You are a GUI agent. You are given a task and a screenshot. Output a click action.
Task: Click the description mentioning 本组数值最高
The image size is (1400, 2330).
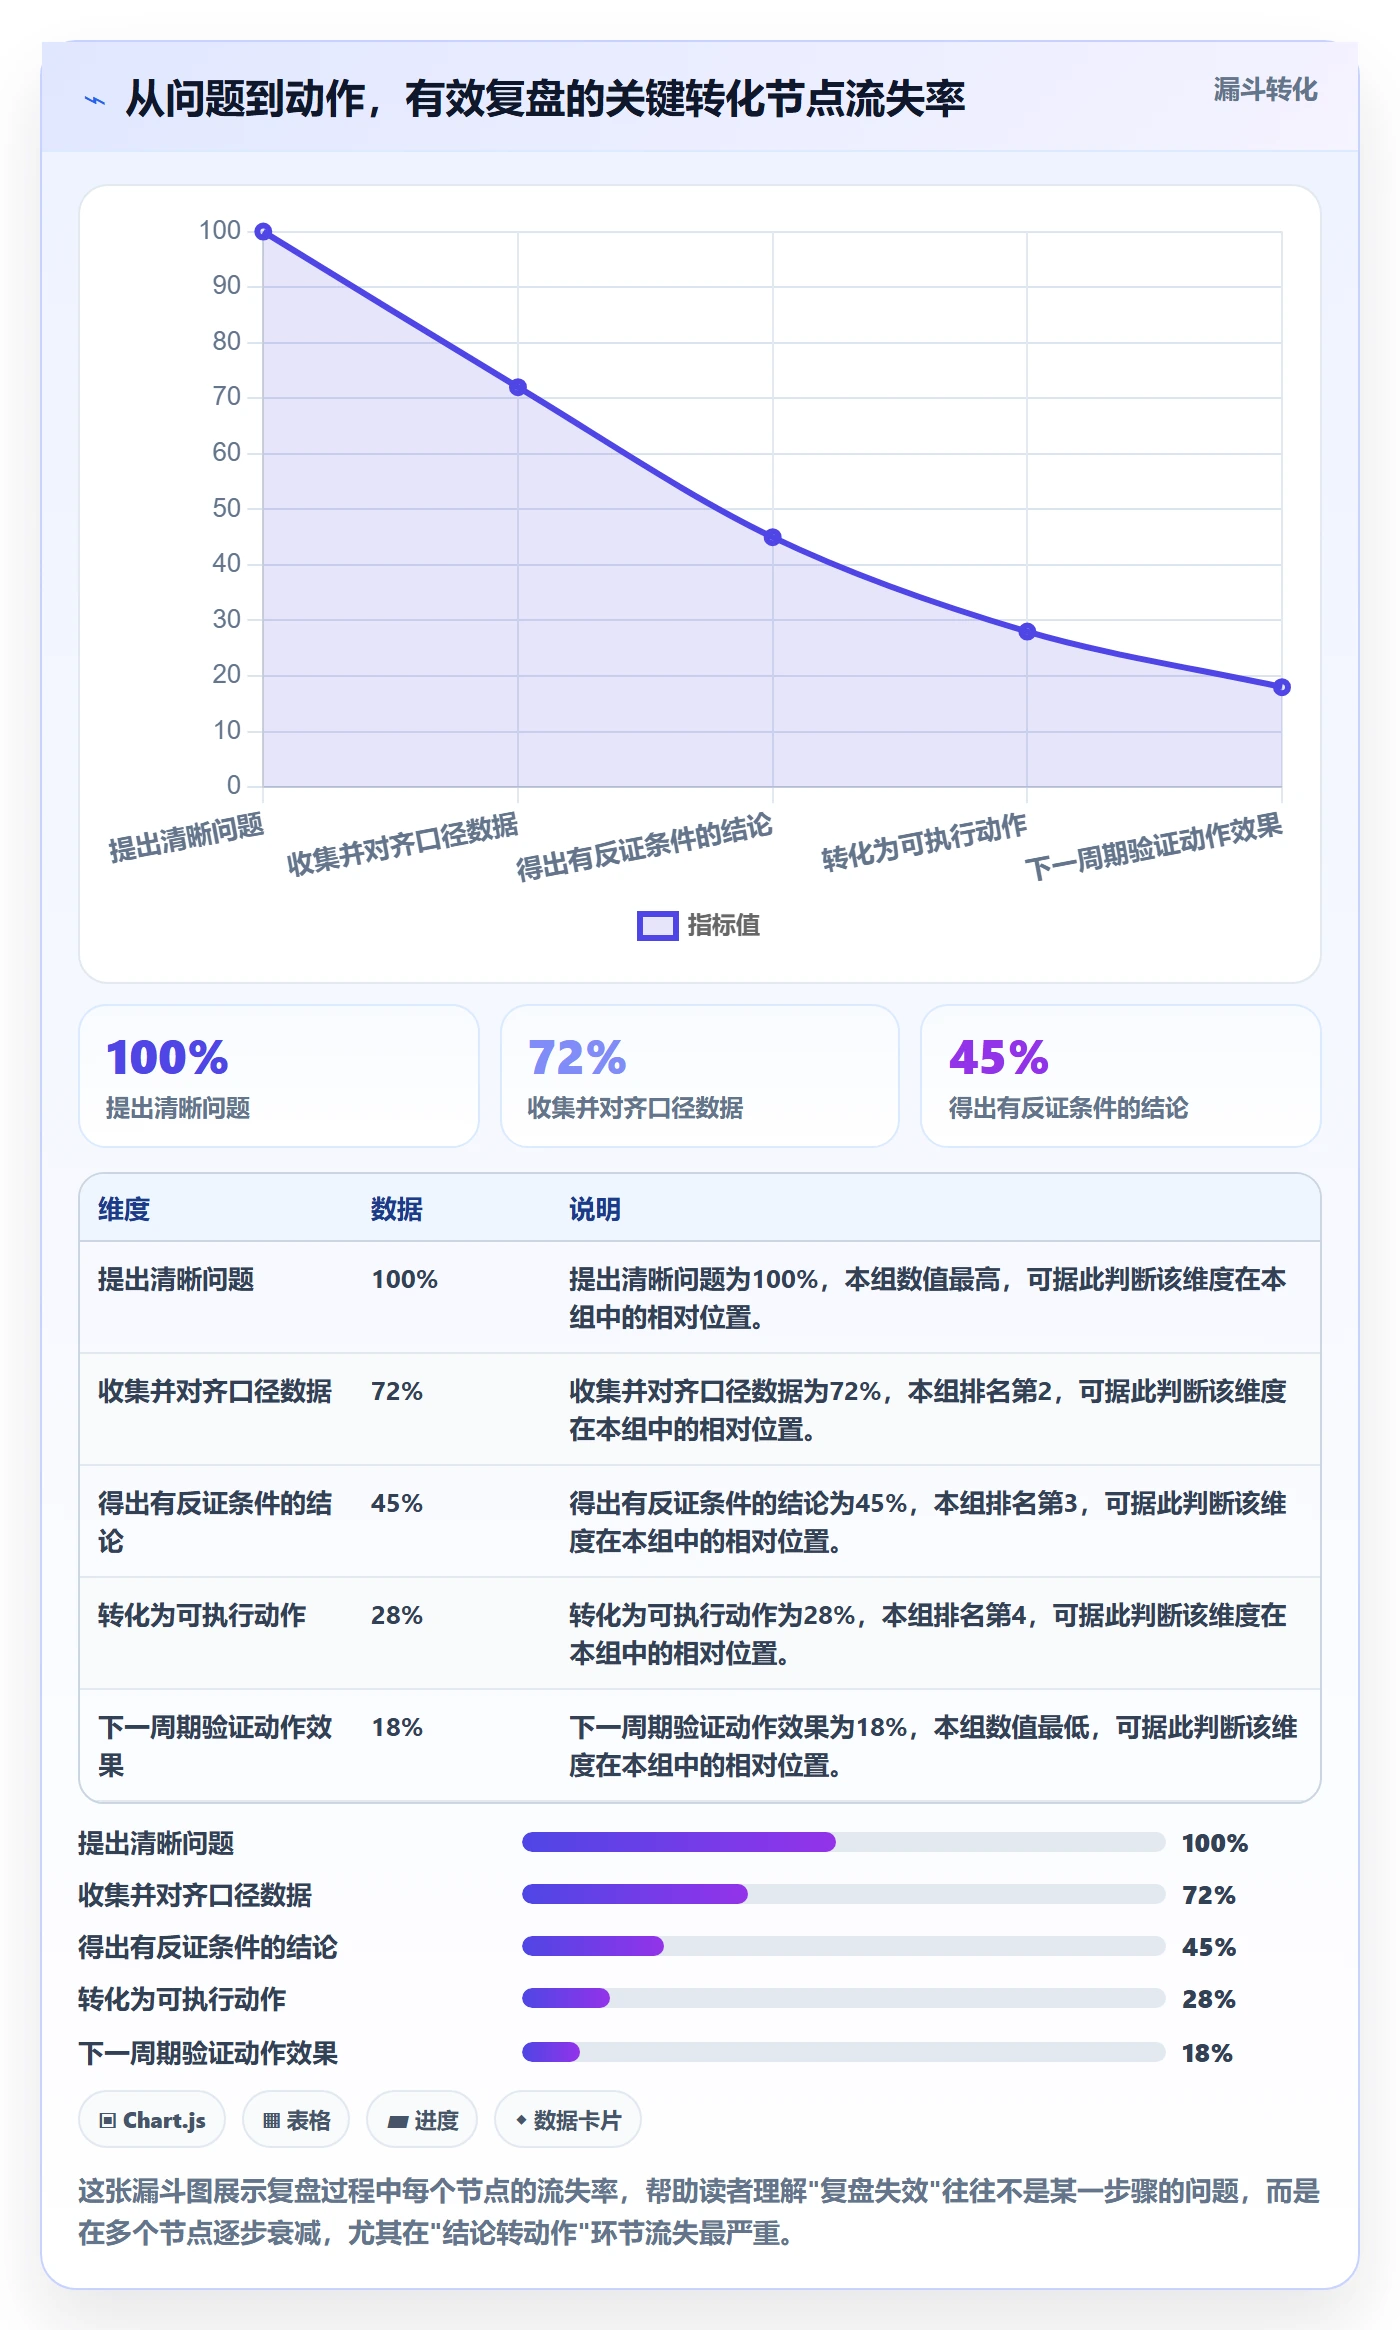928,1298
